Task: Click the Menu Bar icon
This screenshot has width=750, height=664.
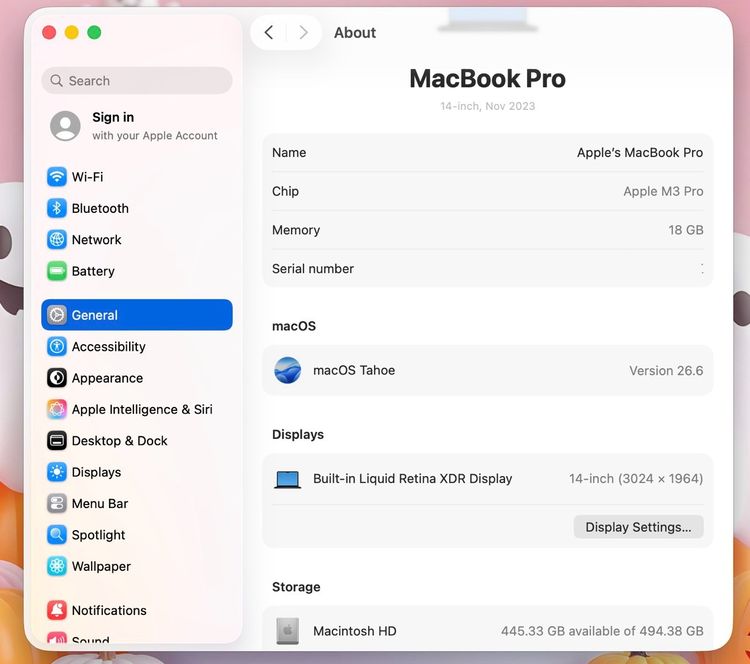Action: 56,503
